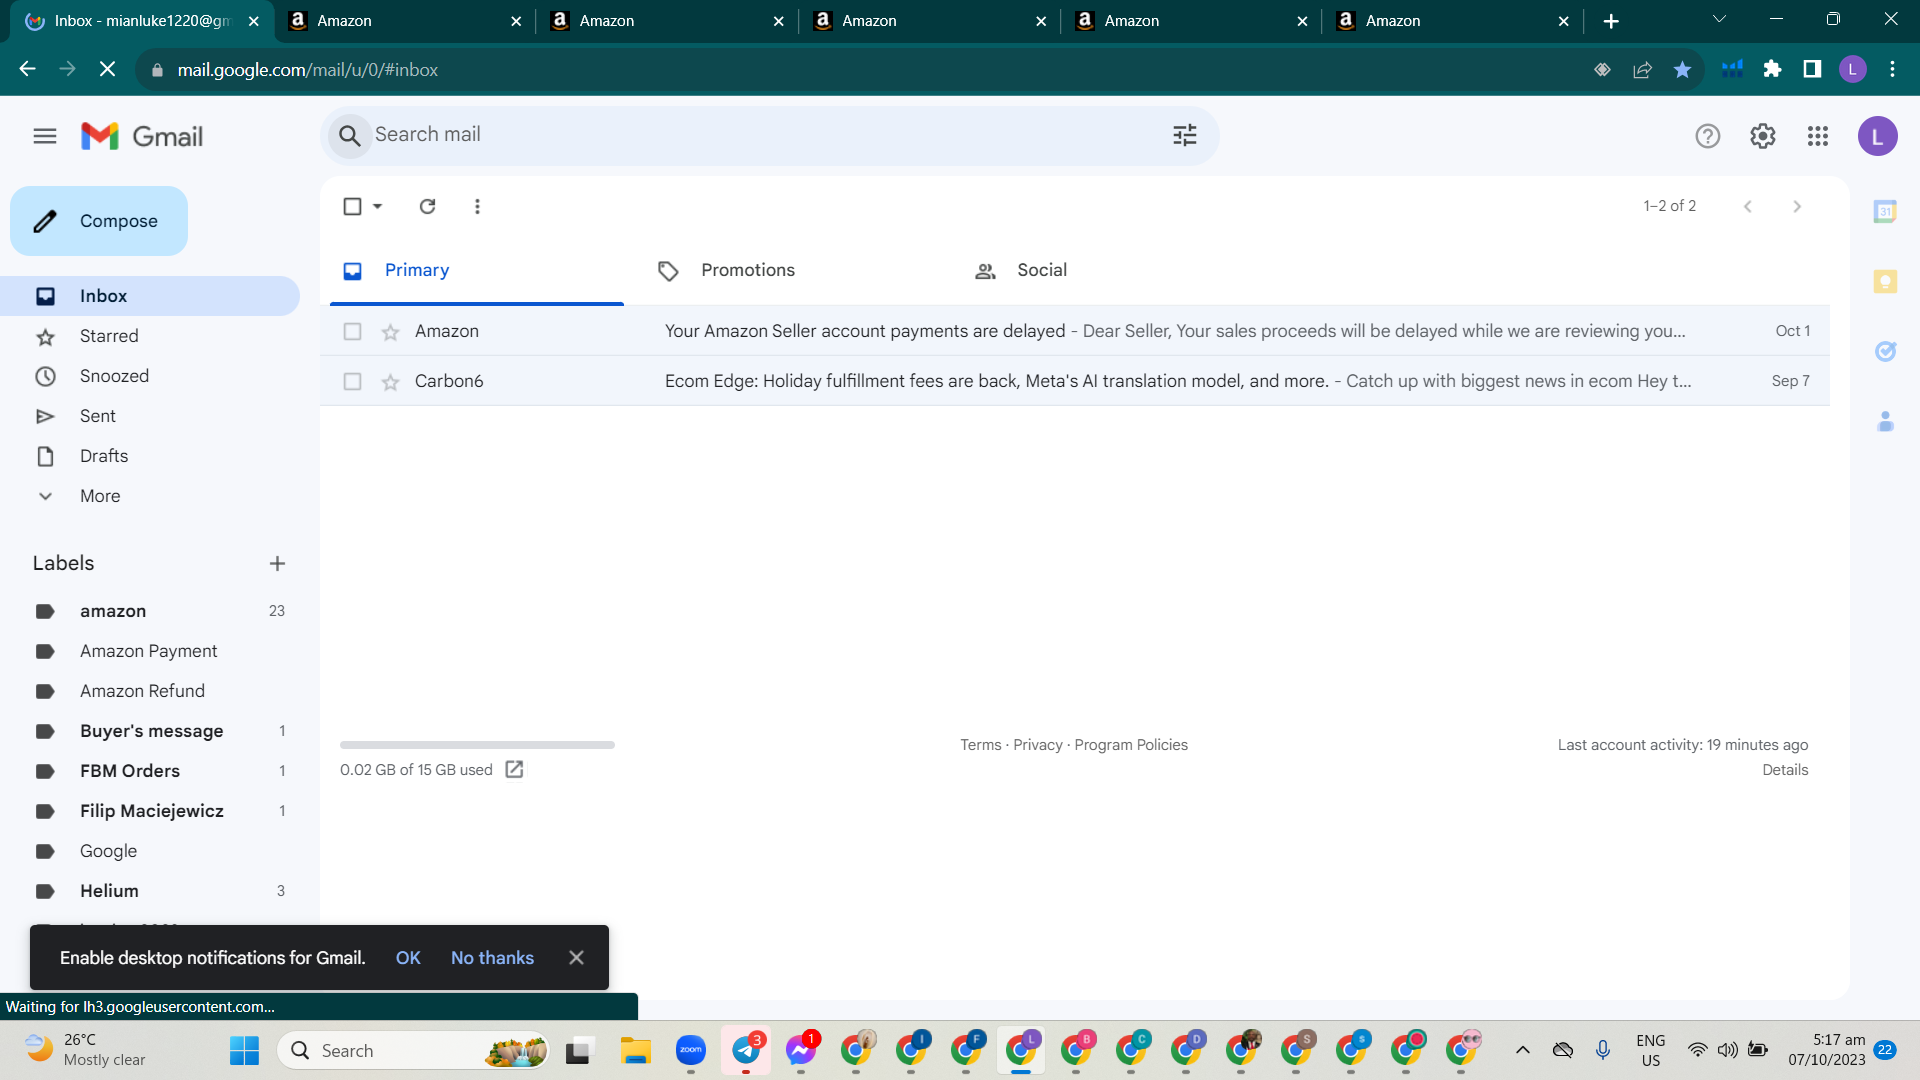Open the Privacy link
This screenshot has height=1080, width=1920.
pos(1038,745)
